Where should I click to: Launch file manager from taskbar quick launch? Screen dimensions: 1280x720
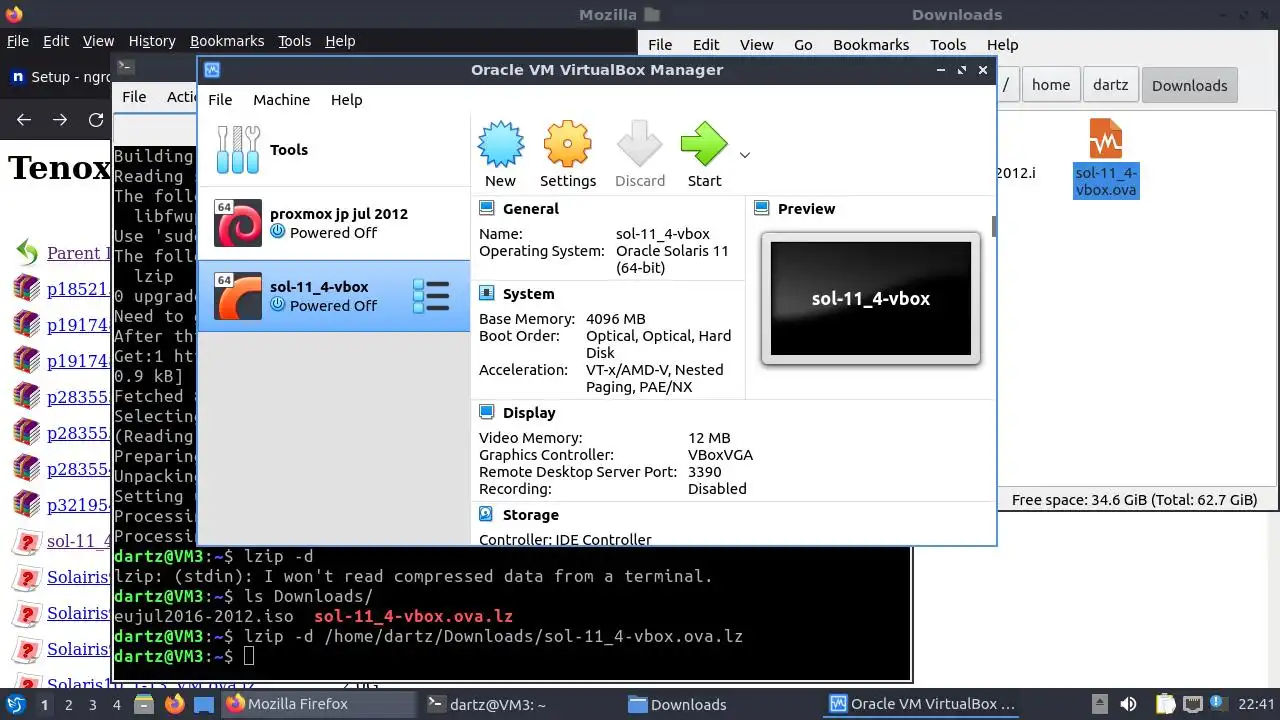pos(145,704)
